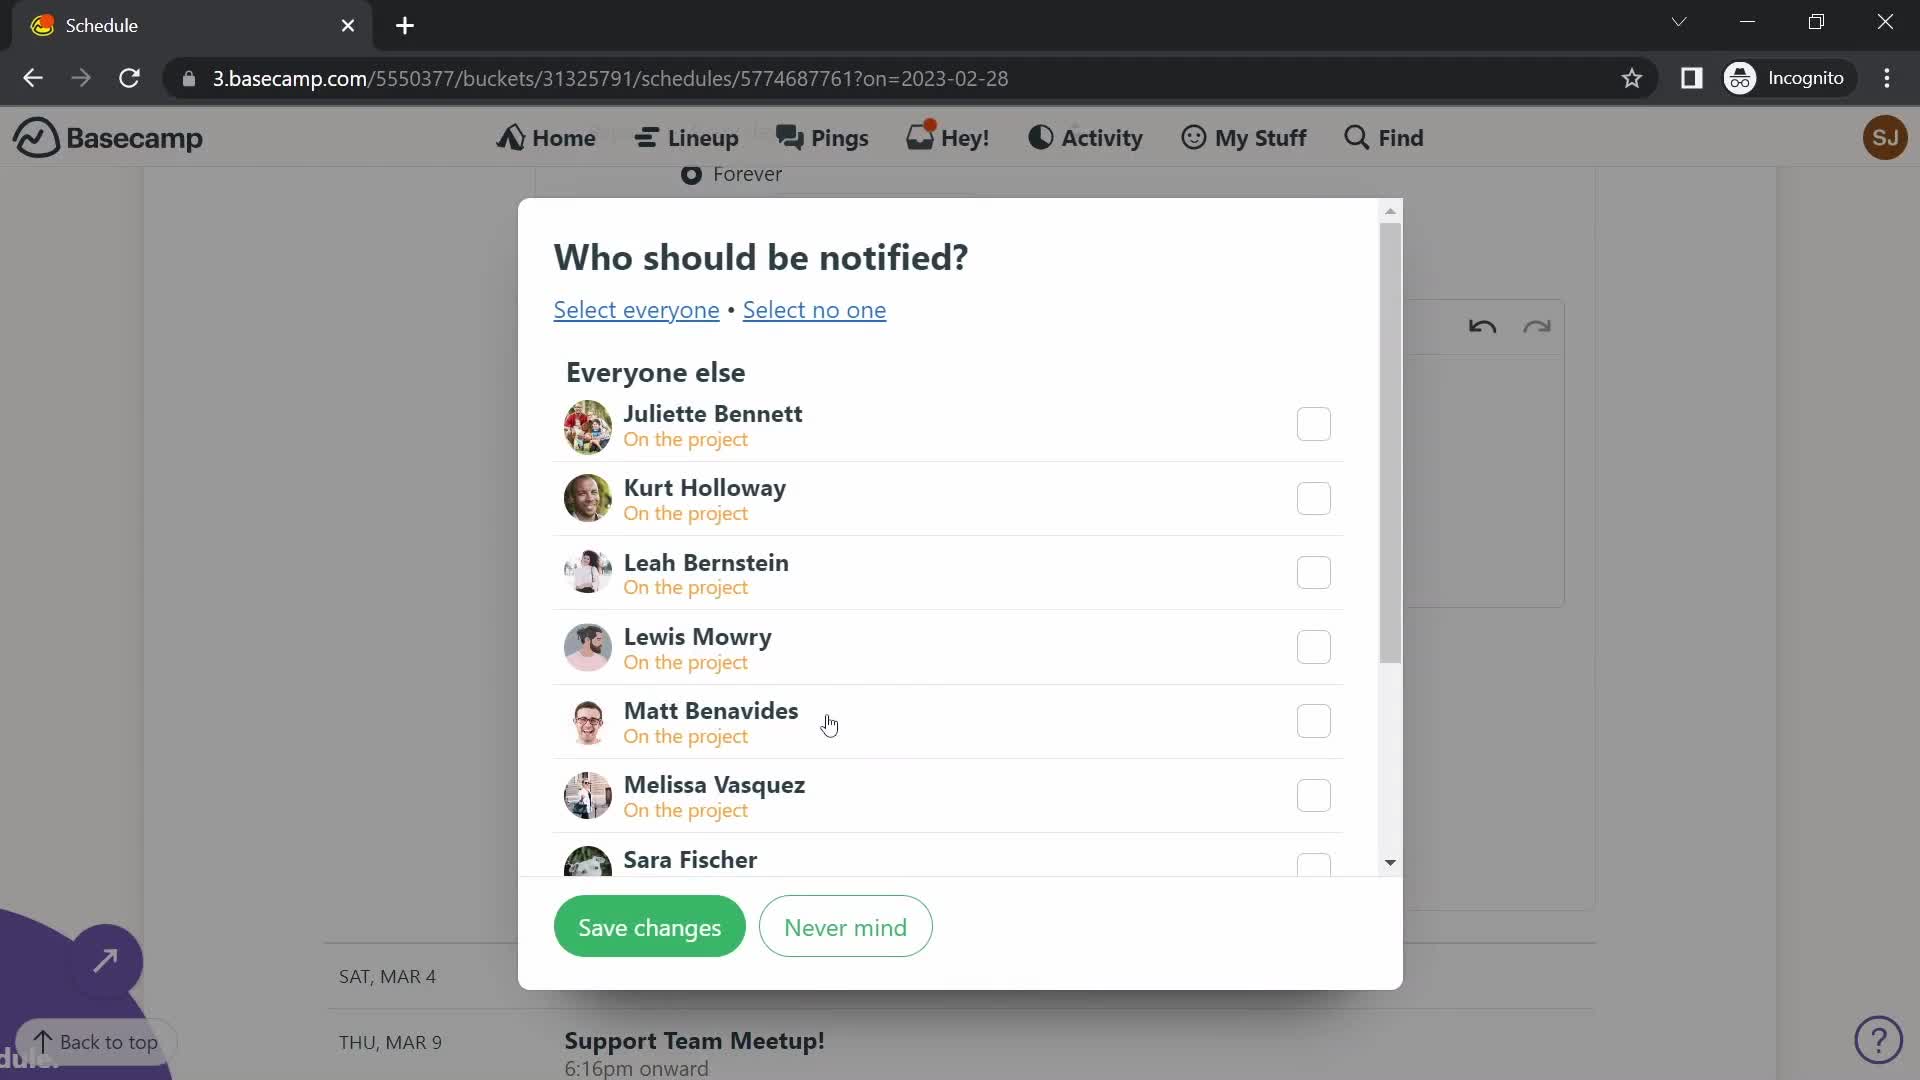Open the Find search tool
The image size is (1920, 1080).
[1385, 137]
